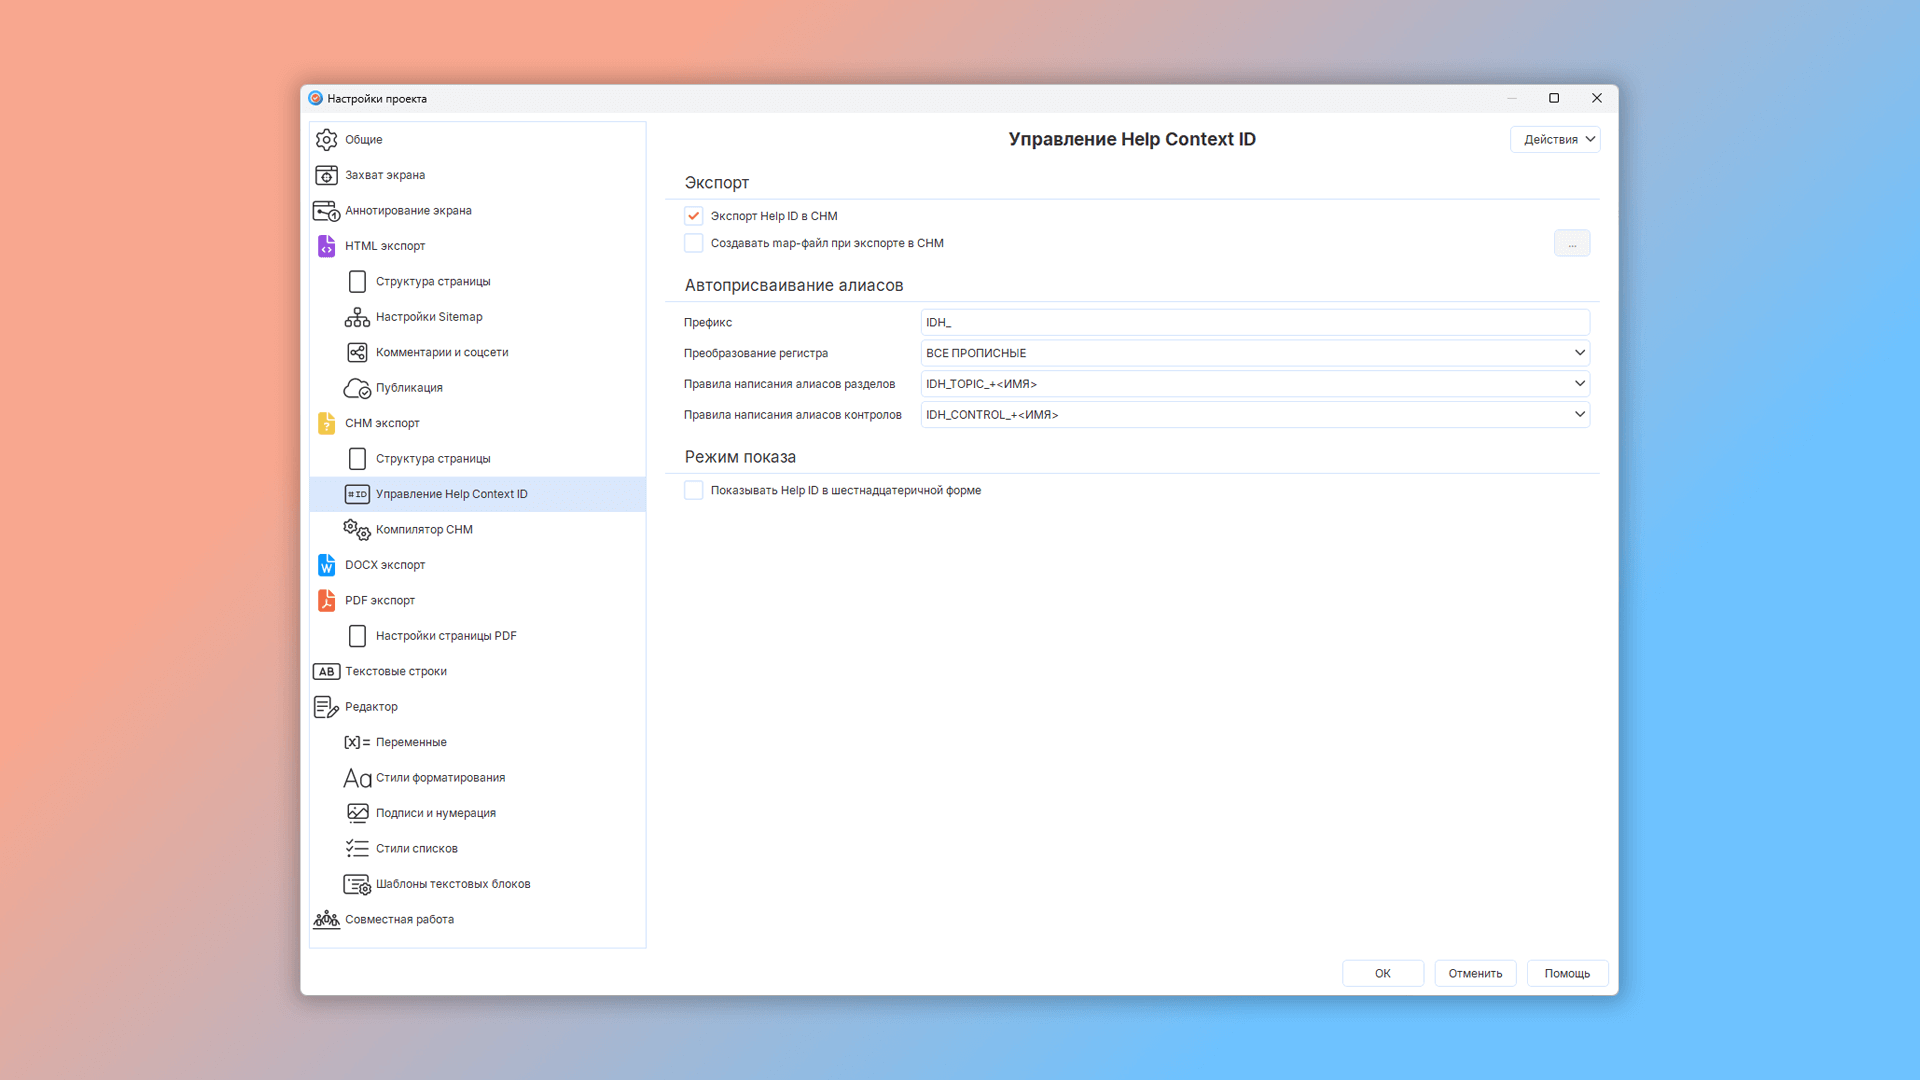Click into the Префикс input field
The image size is (1920, 1080).
(x=1254, y=322)
